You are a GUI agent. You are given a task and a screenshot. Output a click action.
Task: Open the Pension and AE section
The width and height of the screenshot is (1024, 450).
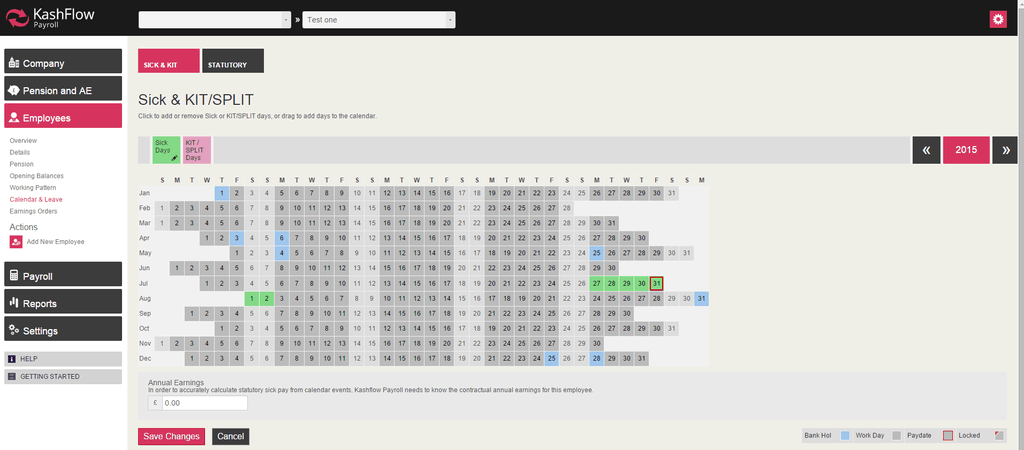(x=63, y=90)
